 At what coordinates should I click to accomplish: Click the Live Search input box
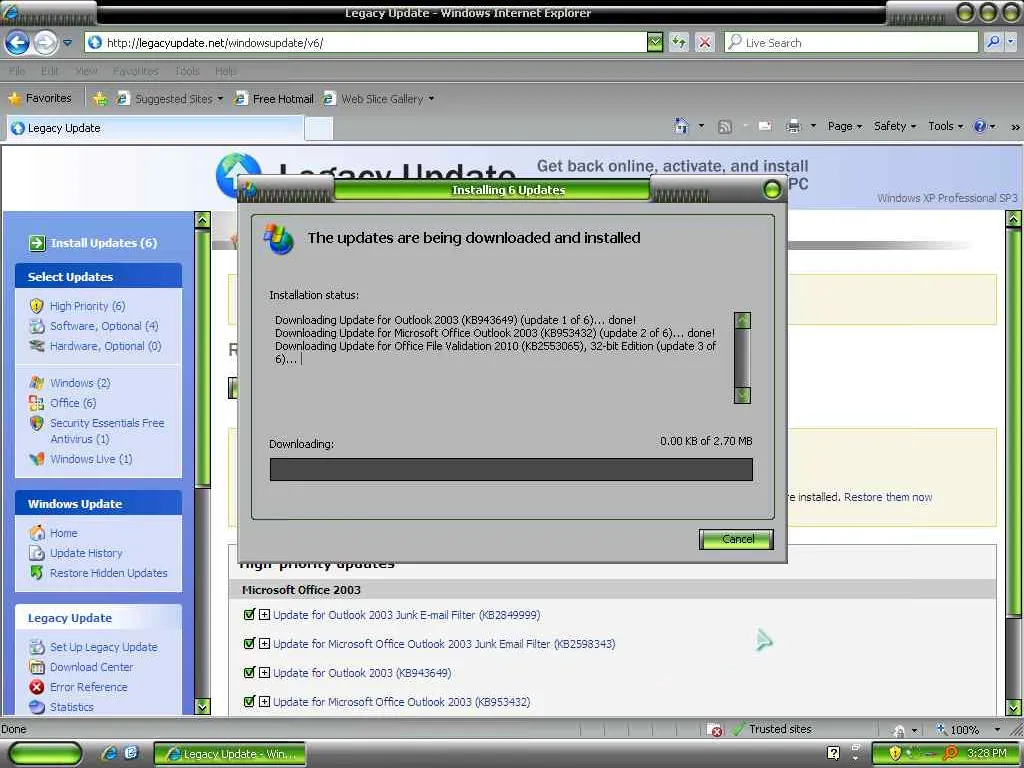[x=851, y=43]
